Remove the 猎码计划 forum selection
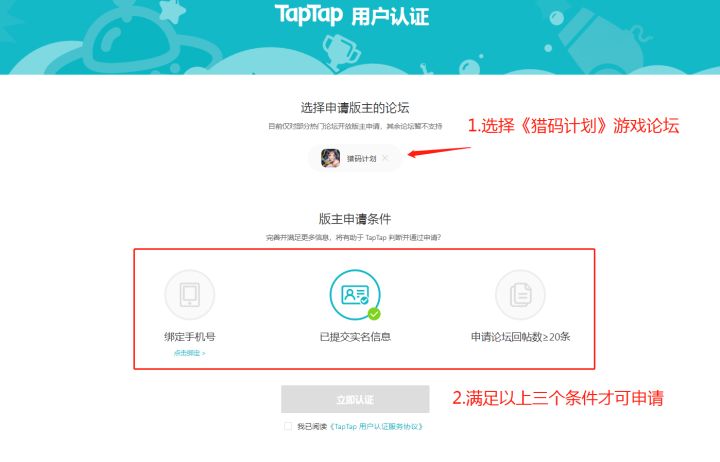Image resolution: width=720 pixels, height=462 pixels. click(x=385, y=158)
